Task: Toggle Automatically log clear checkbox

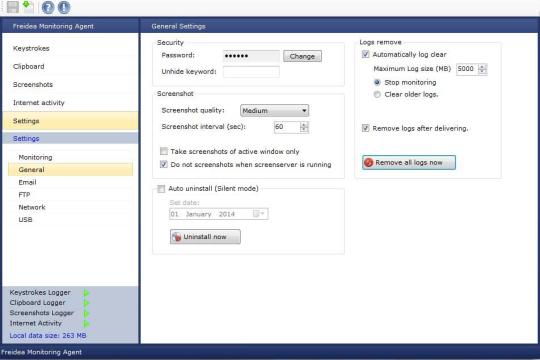Action: coord(365,54)
